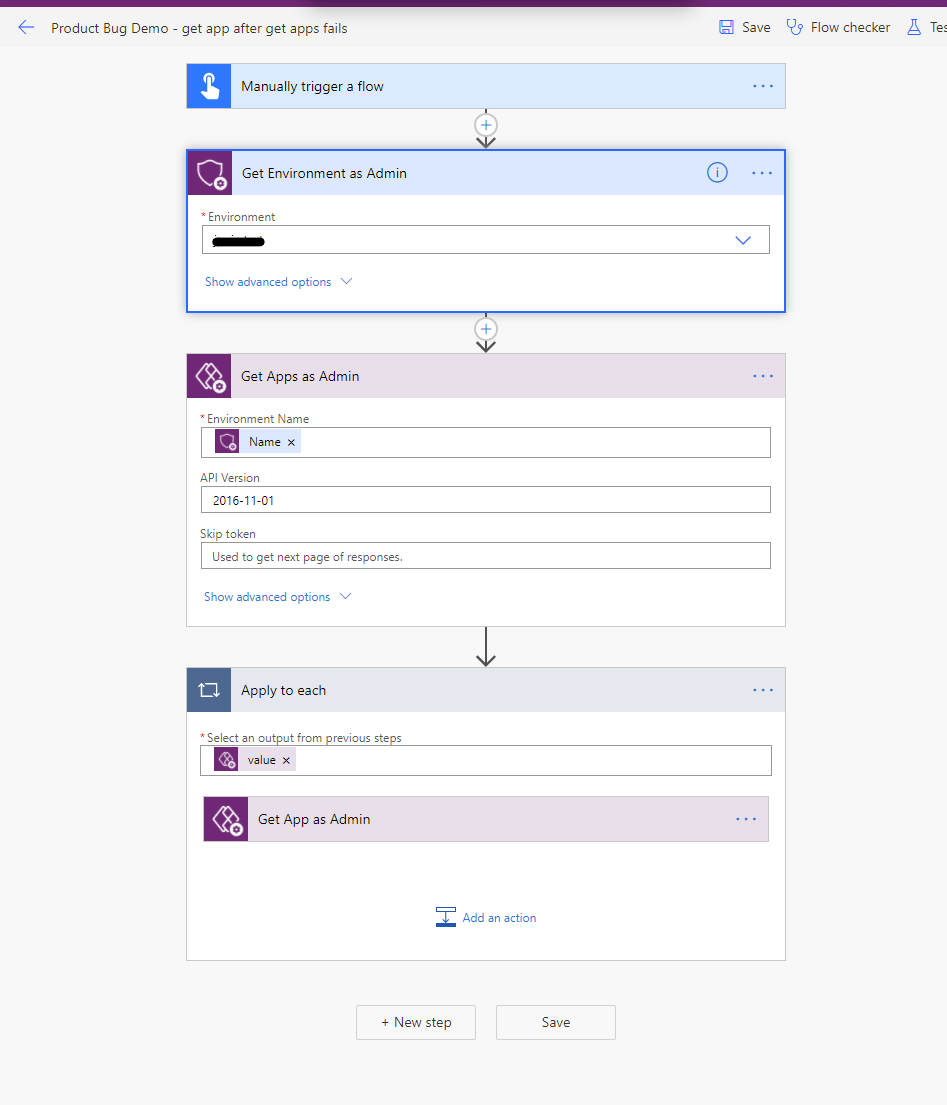Open the trigger's ellipsis menu
Viewport: 947px width, 1105px height.
click(x=763, y=86)
